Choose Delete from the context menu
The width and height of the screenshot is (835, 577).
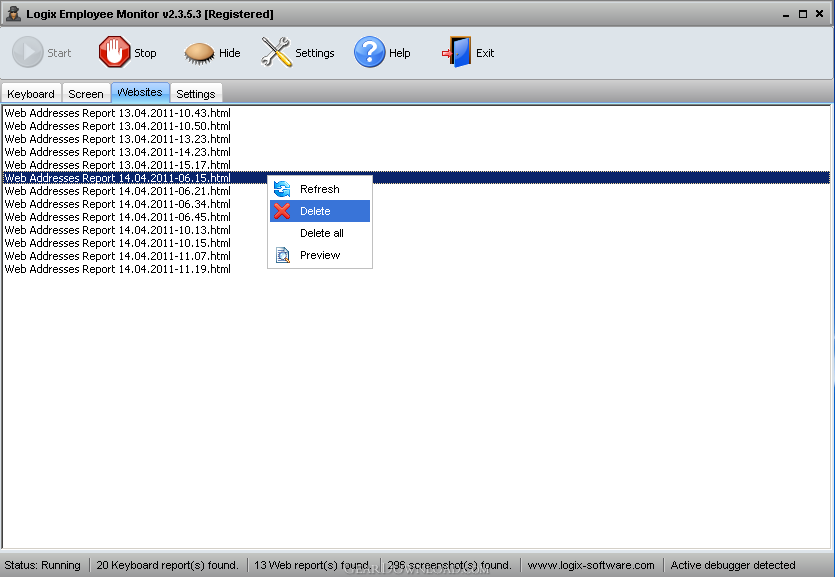coord(320,211)
